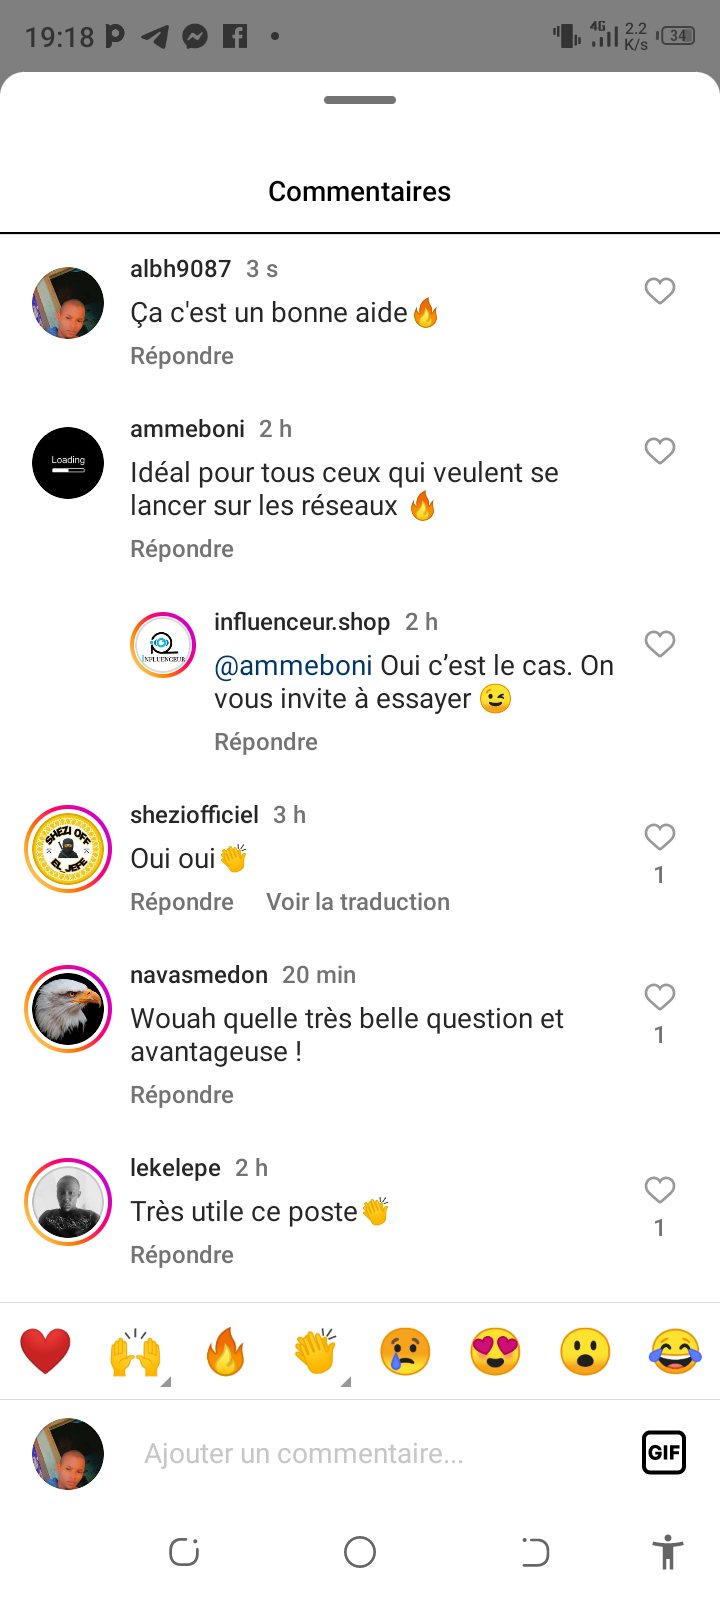Pick the crying face emoji reaction
Image resolution: width=720 pixels, height=1600 pixels.
405,1352
